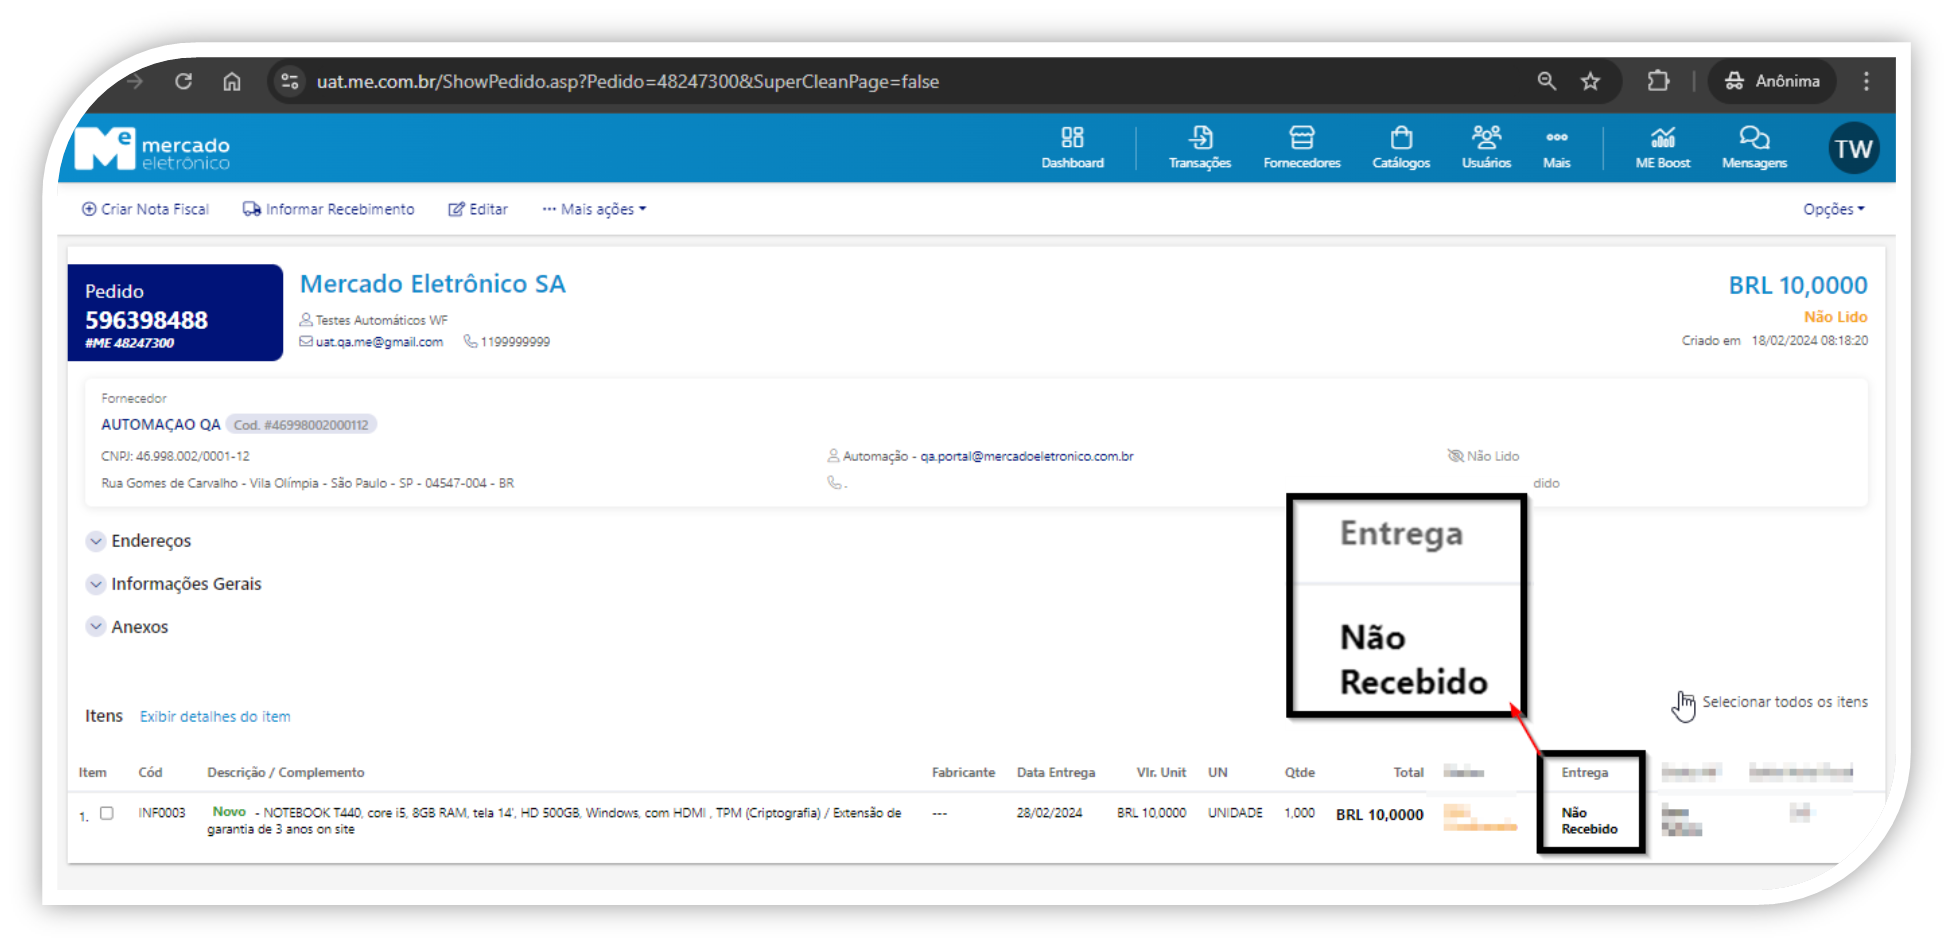Click Entrega column header in items table
Image resolution: width=1953 pixels, height=947 pixels.
pos(1584,773)
